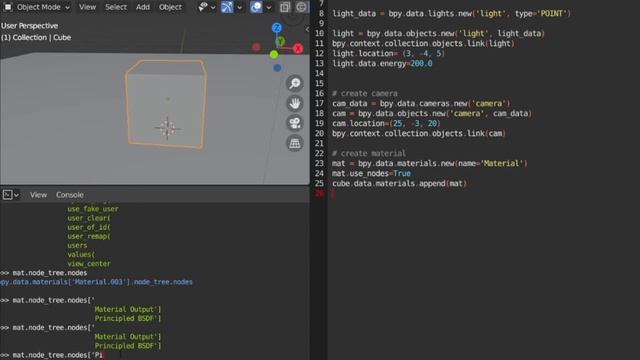Toggle the viewport gizmos button
Image resolution: width=640 pixels, height=360 pixels.
(x=227, y=7)
